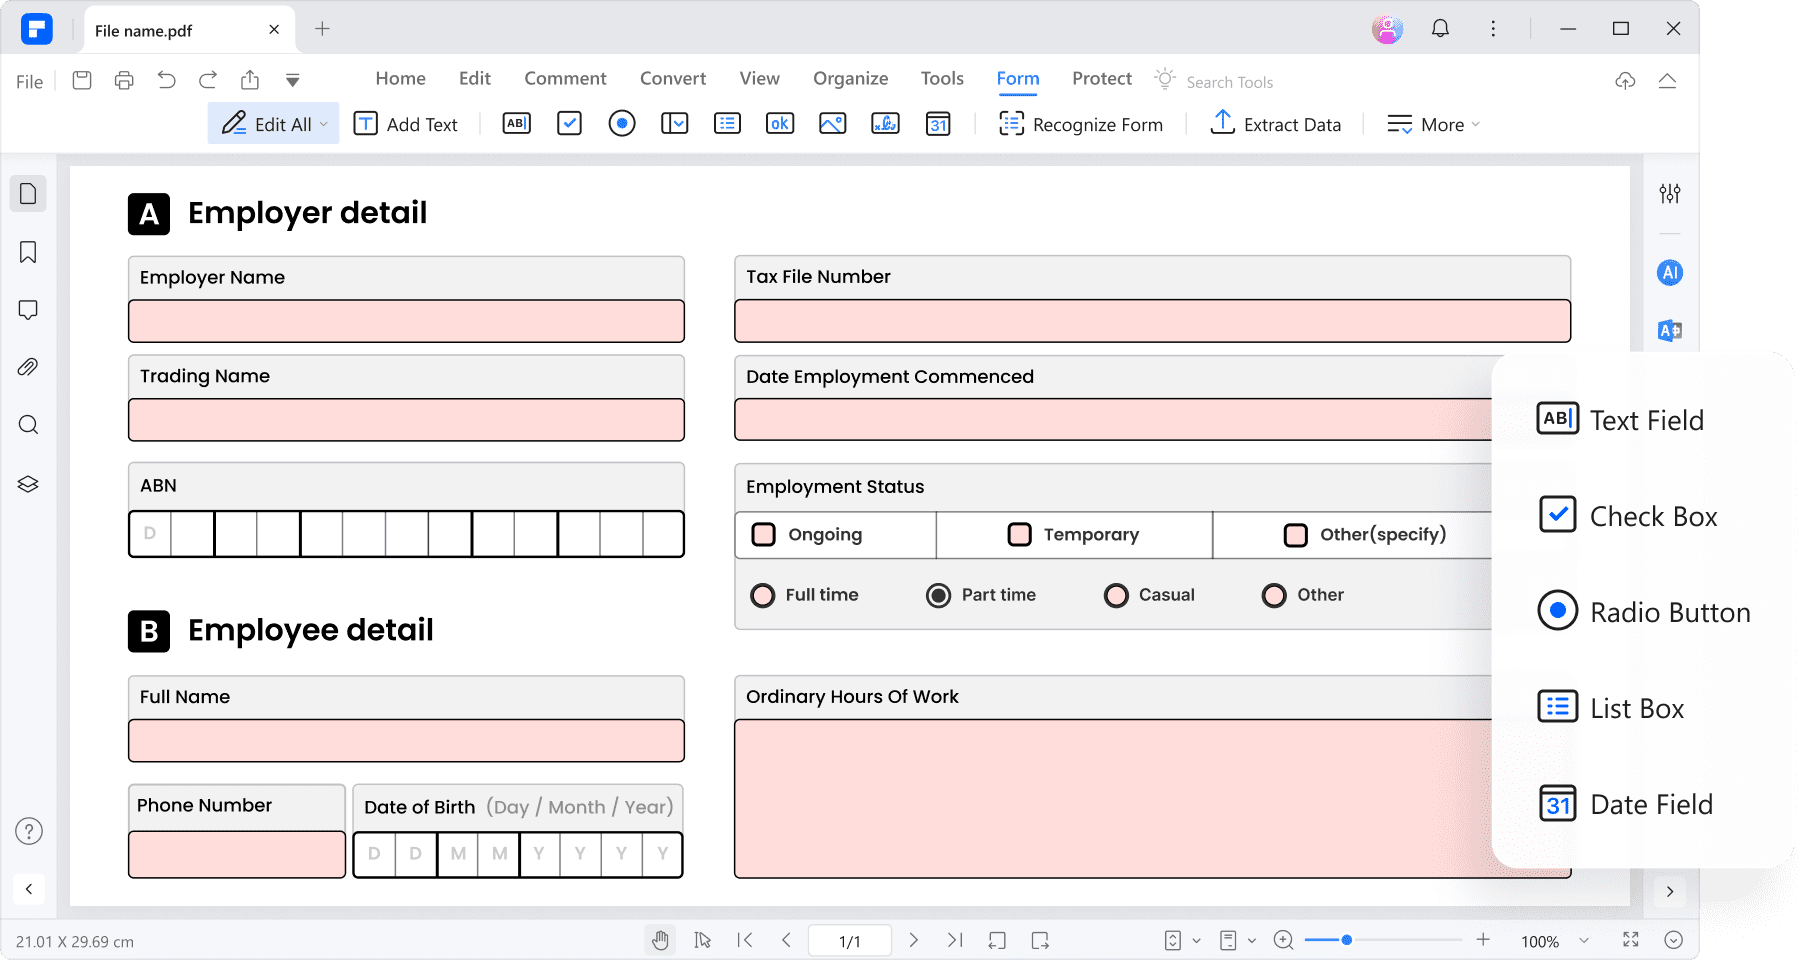Collapse the ribbon with the up chevron
This screenshot has width=1800, height=960.
[x=1667, y=81]
